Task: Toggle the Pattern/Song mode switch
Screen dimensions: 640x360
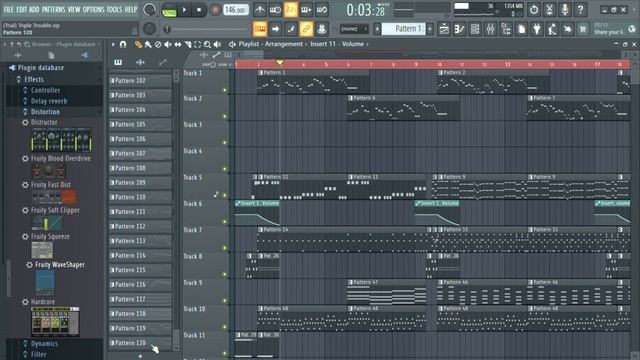Action: [x=169, y=10]
